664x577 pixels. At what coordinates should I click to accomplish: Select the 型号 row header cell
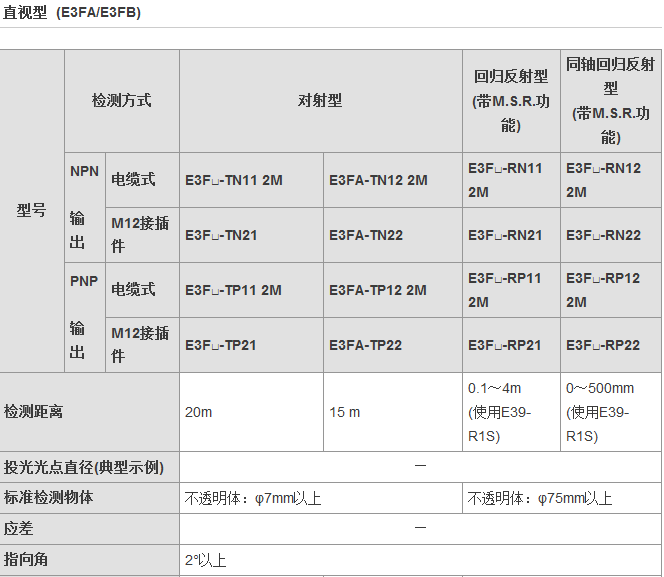coord(31,211)
